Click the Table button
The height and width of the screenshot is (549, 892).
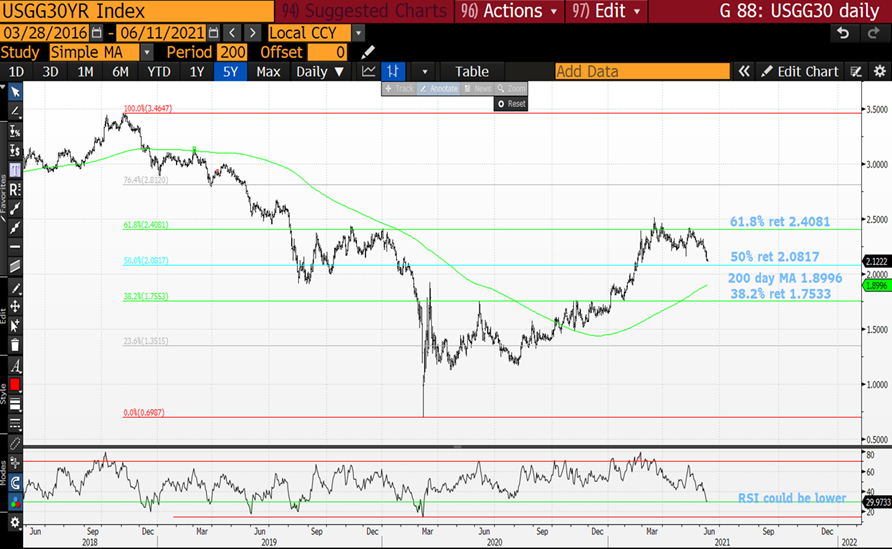point(472,72)
